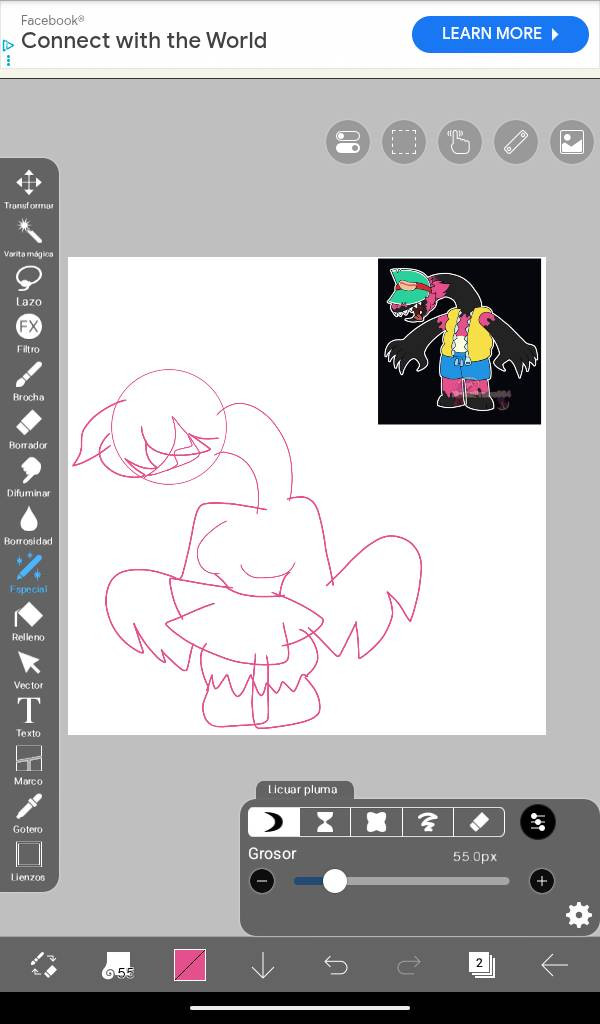Click the Connect with the World ad text

[144, 40]
